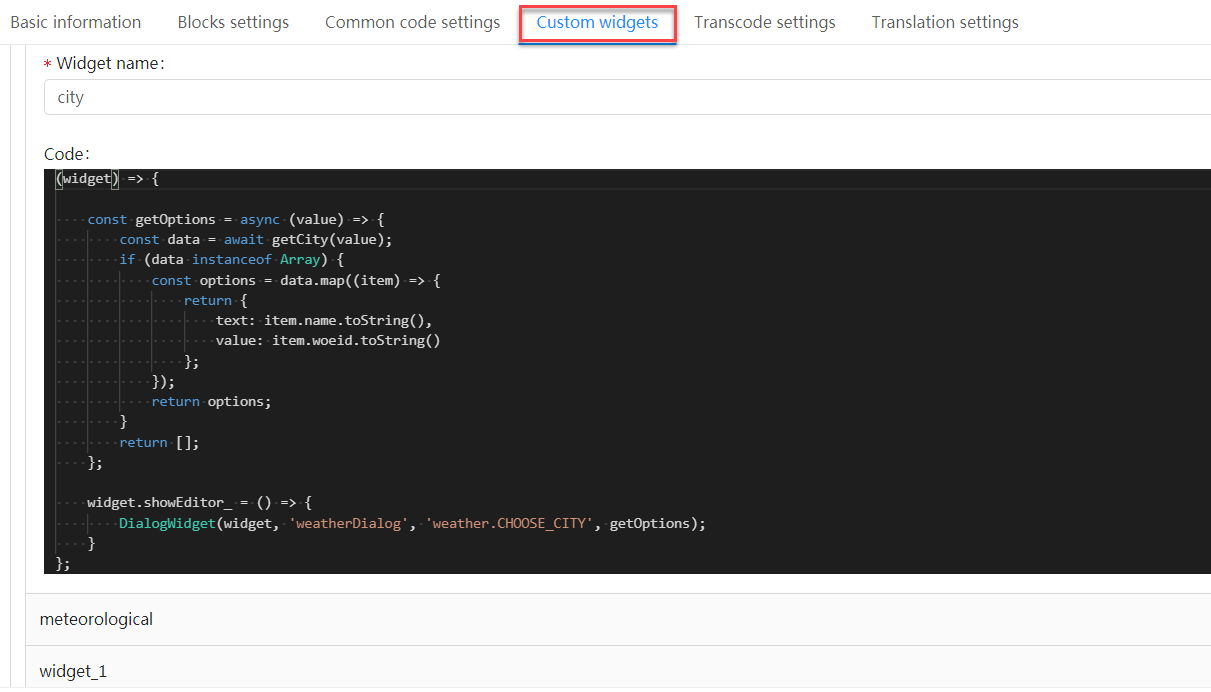Place cursor on the (widget) => { line

[x=107, y=179]
